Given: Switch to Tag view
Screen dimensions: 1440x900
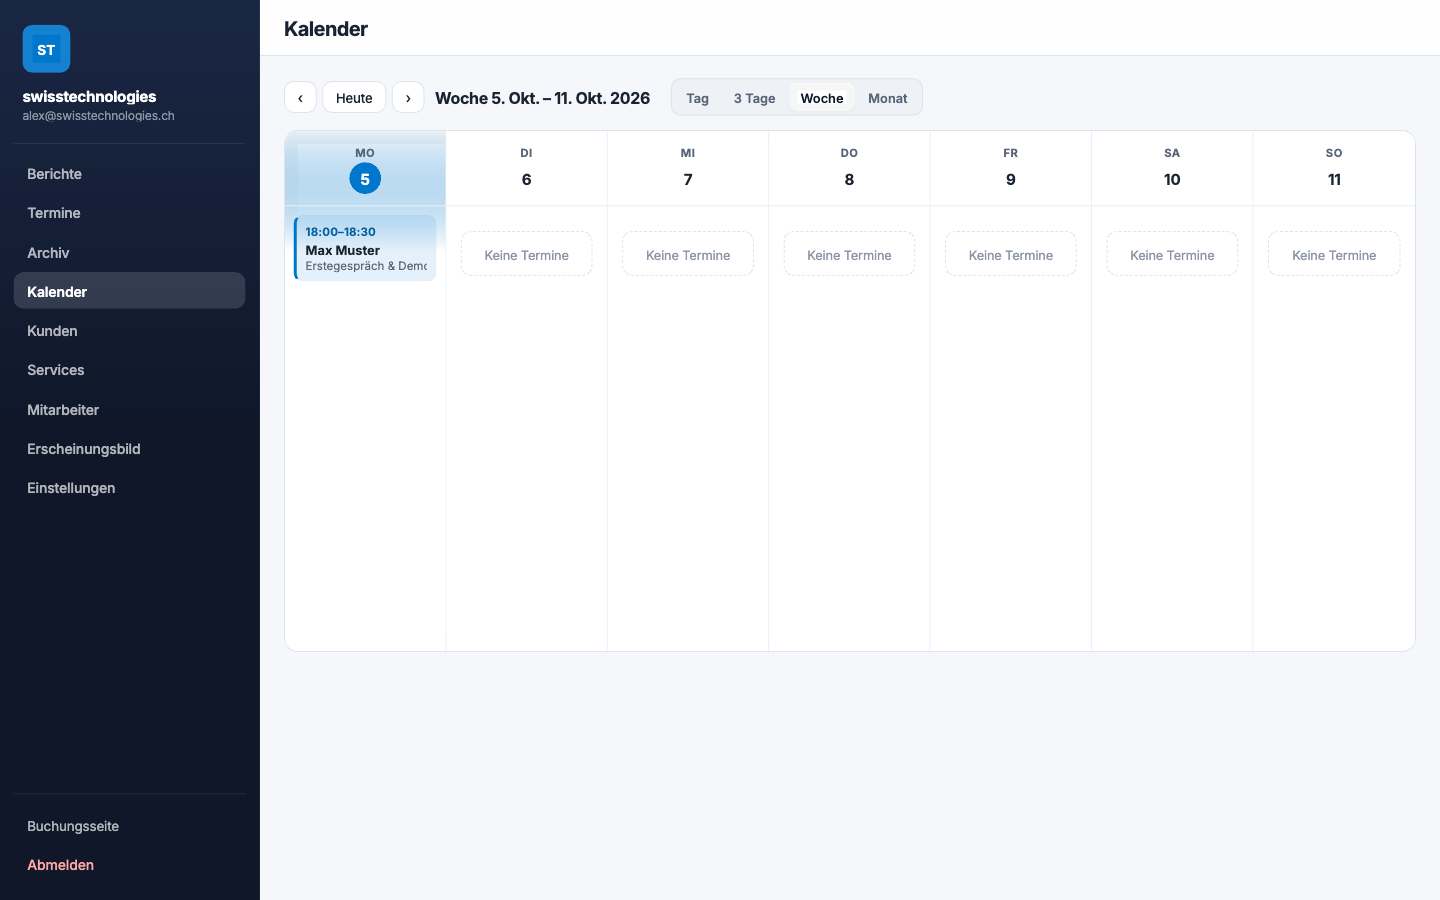Looking at the screenshot, I should [x=698, y=98].
